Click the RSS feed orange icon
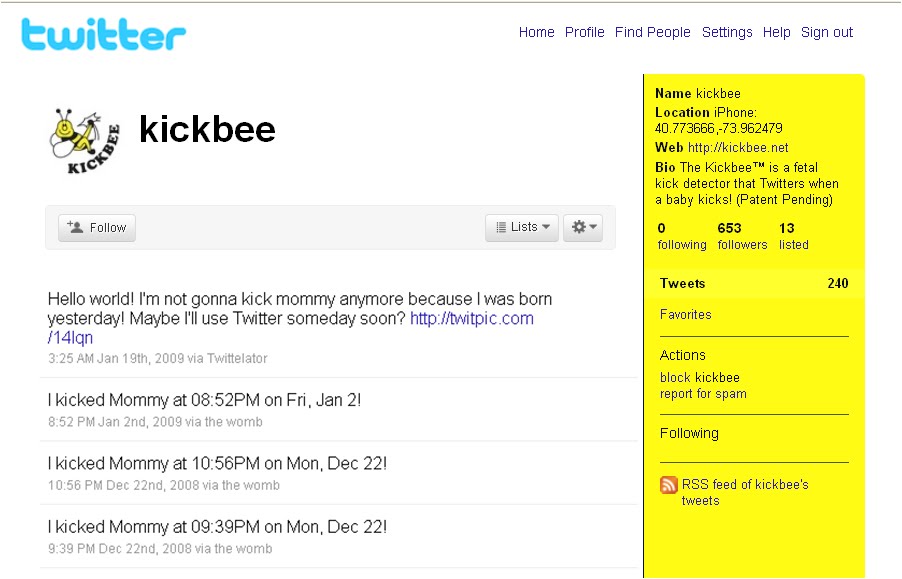Viewport: 902px width, 579px height. 668,485
